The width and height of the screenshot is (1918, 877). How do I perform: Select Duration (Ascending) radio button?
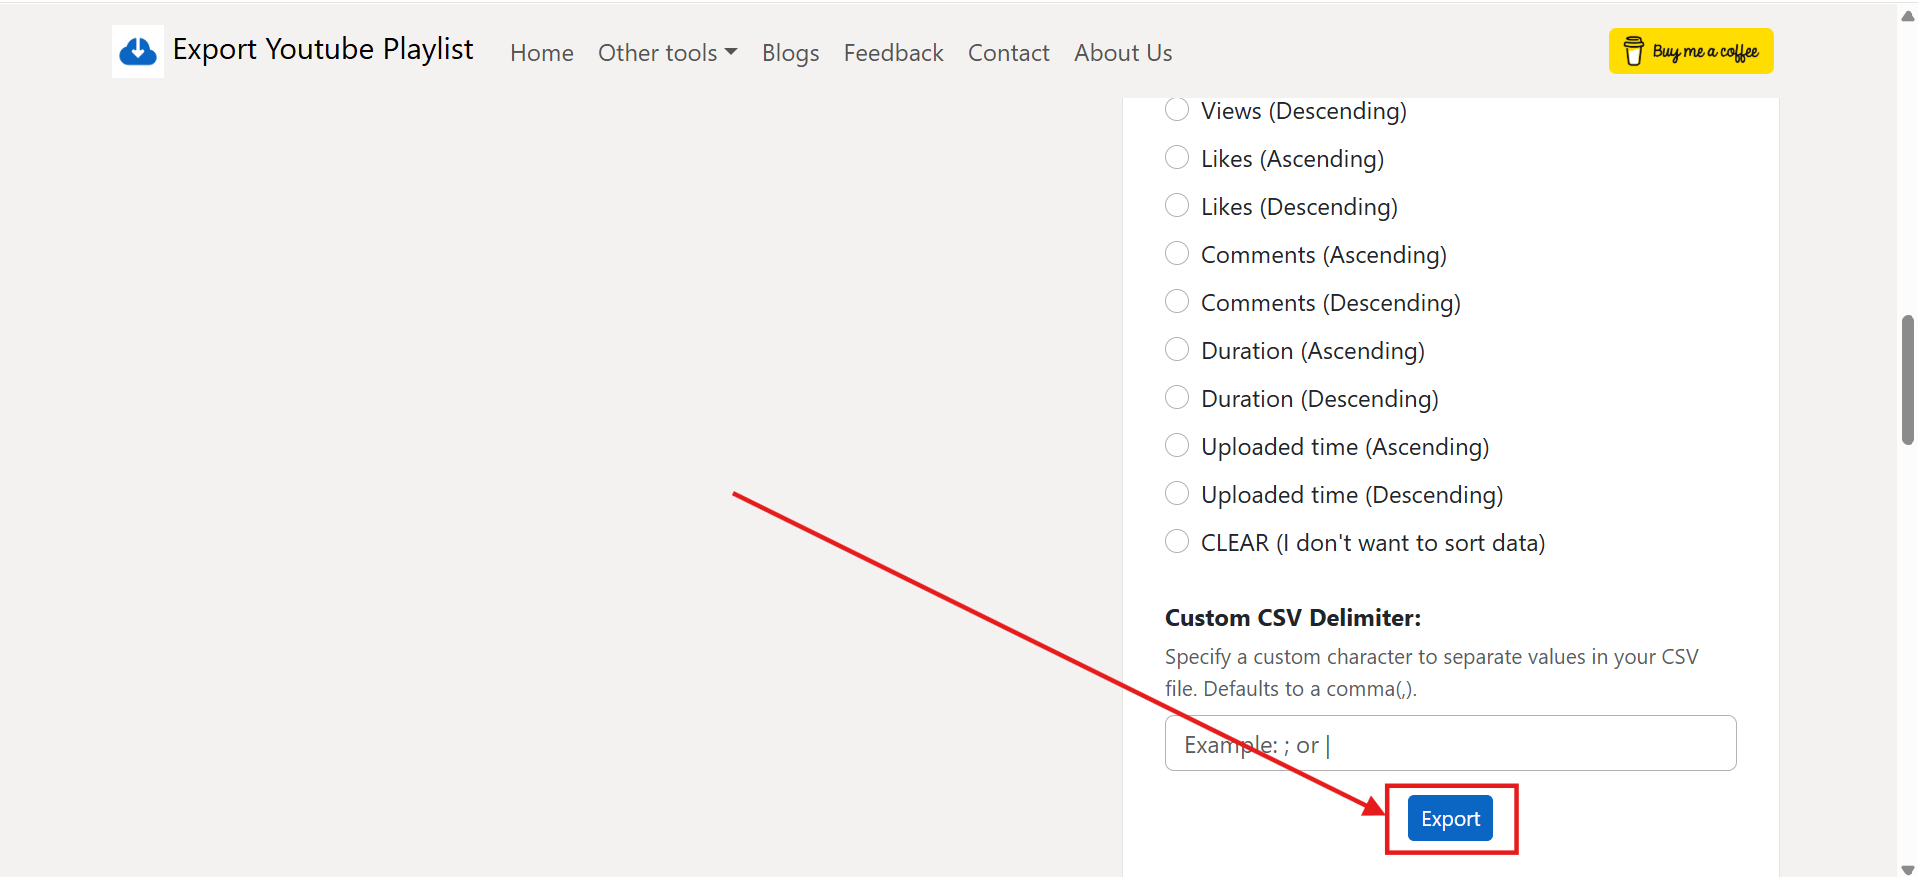pos(1177,350)
